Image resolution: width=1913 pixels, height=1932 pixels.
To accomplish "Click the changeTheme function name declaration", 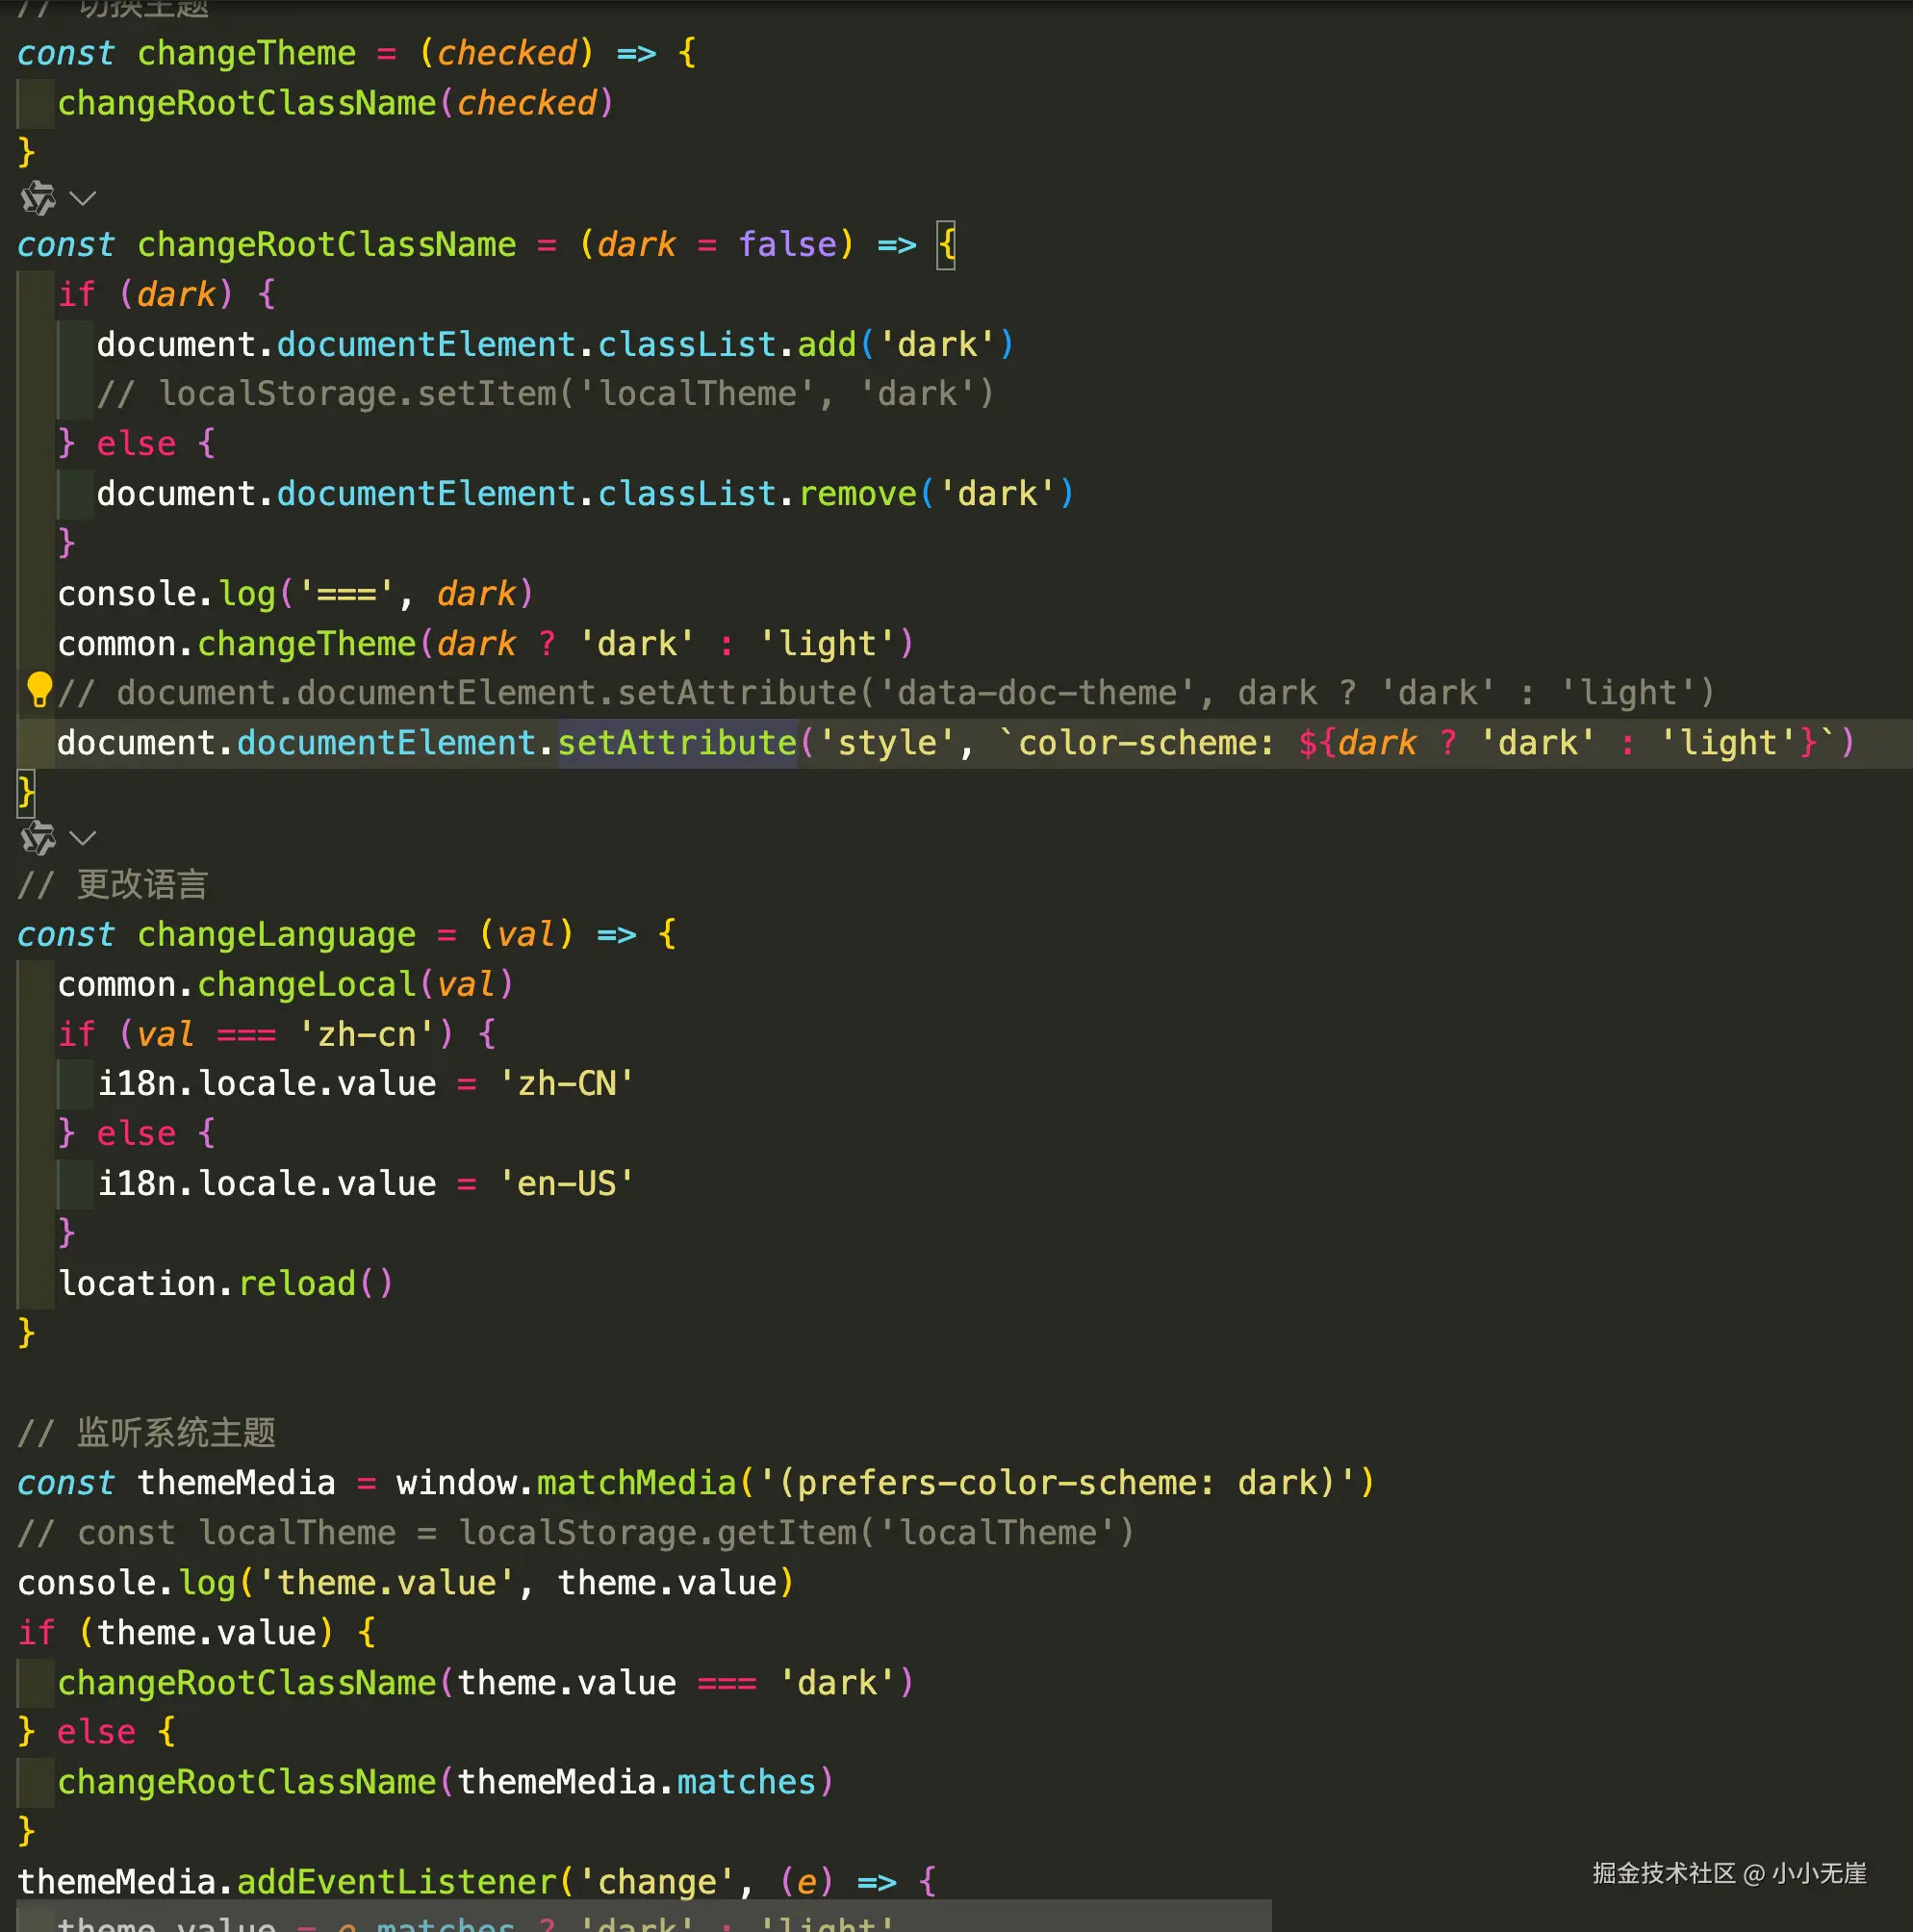I will pos(246,53).
